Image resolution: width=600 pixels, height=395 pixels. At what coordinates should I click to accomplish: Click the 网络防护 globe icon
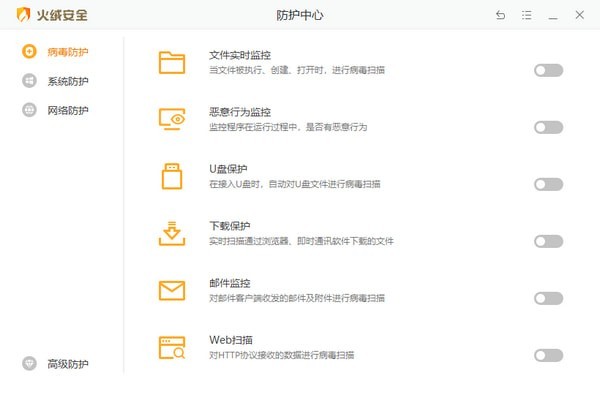[29, 110]
